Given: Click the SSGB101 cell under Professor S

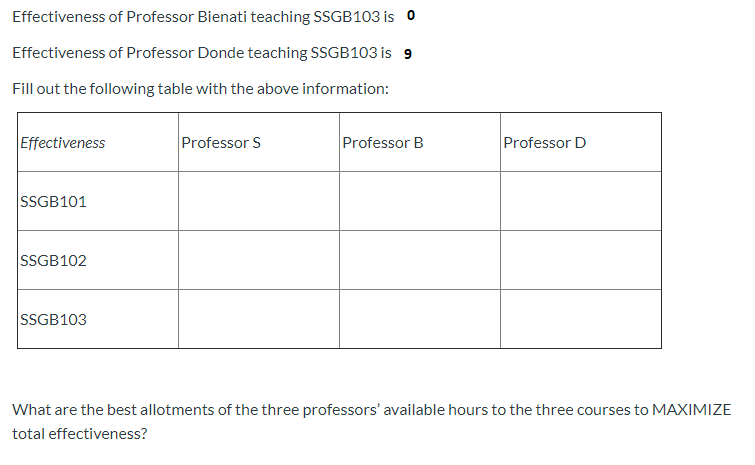Looking at the screenshot, I should point(258,201).
